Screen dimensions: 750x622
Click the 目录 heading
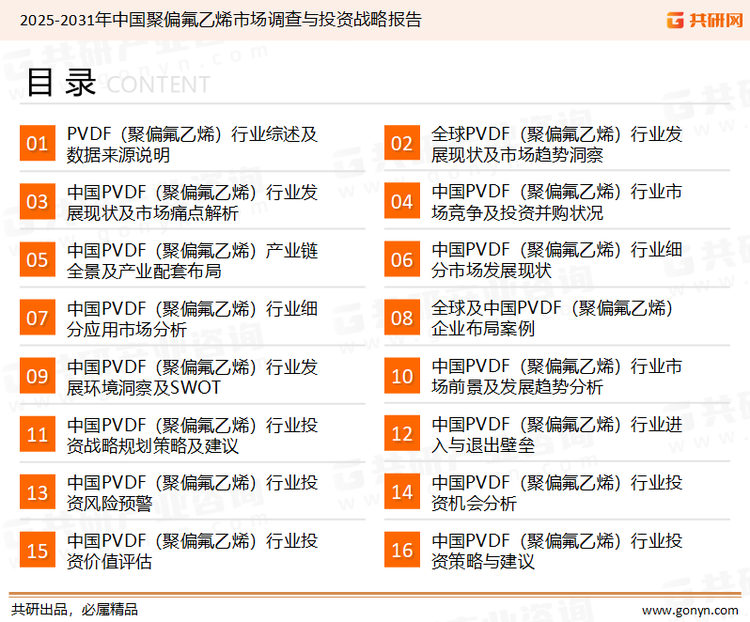(x=61, y=82)
